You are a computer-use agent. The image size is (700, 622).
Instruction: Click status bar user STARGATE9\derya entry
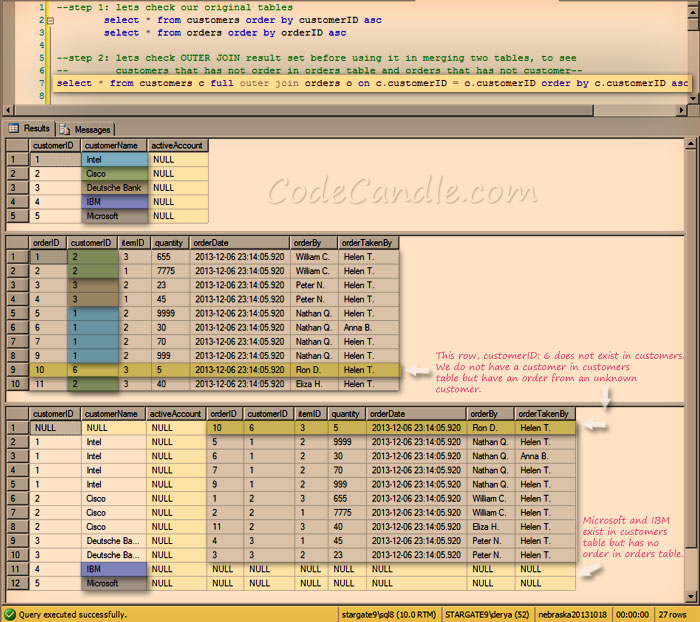487,615
